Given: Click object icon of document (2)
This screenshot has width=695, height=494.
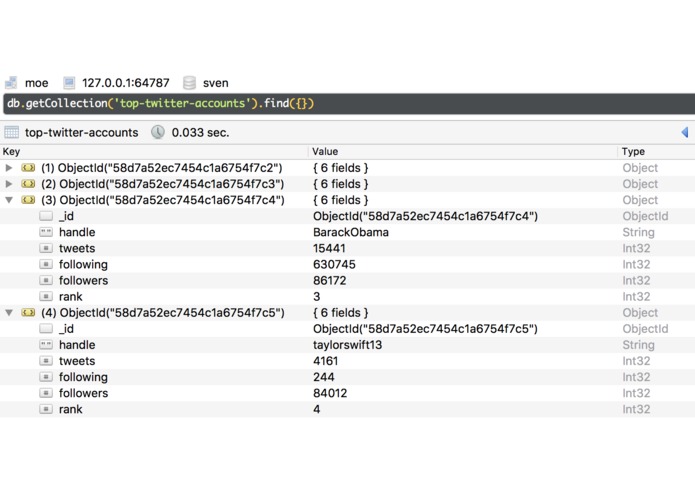Looking at the screenshot, I should pyautogui.click(x=28, y=184).
